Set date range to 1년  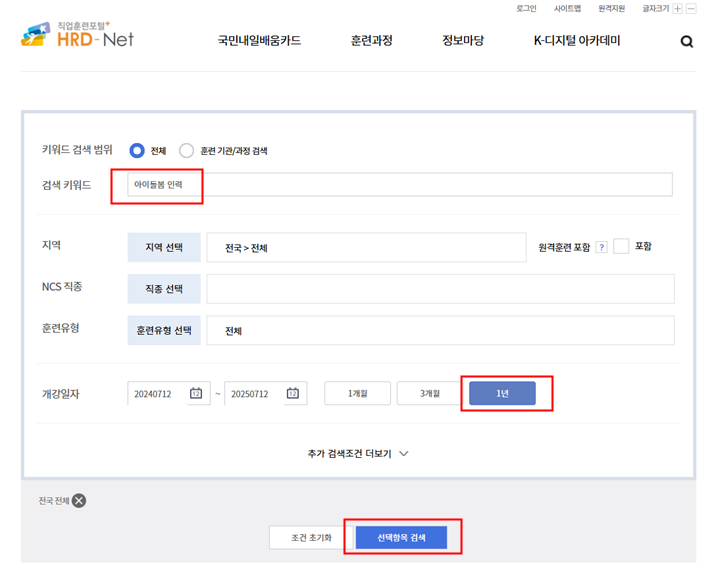502,393
